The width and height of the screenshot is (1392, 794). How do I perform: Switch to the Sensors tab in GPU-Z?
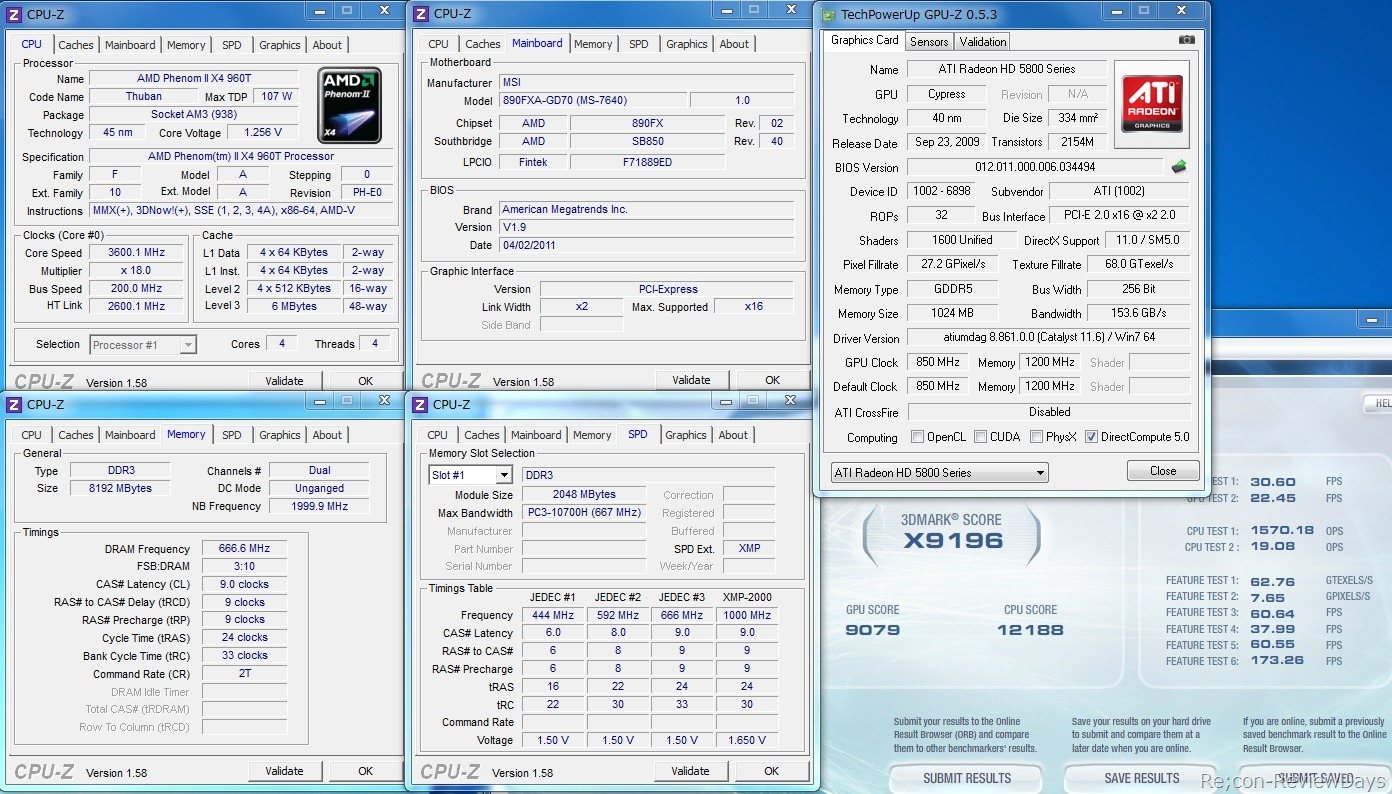928,42
